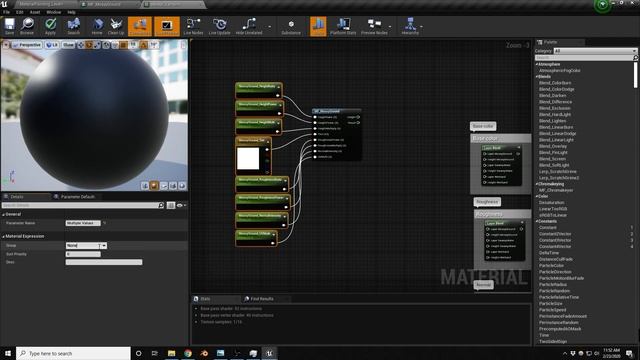The width and height of the screenshot is (640, 360).
Task: Click the white texture sample preview thumbnail
Action: (248, 158)
